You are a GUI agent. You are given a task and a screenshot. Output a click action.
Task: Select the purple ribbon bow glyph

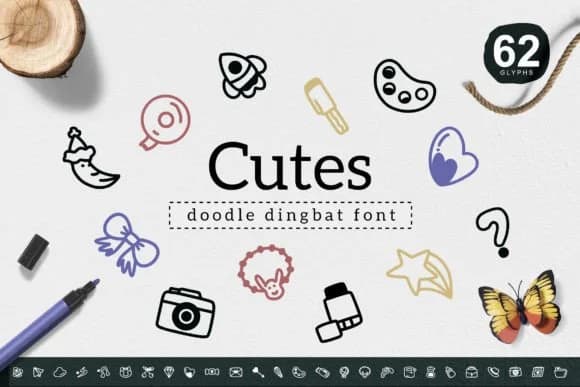click(127, 245)
